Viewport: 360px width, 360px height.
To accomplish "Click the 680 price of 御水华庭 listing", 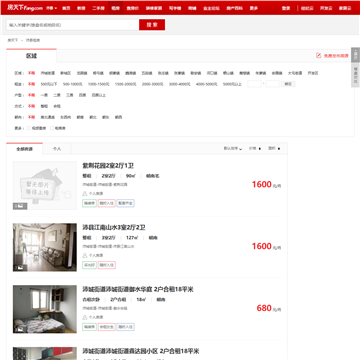I will click(264, 308).
